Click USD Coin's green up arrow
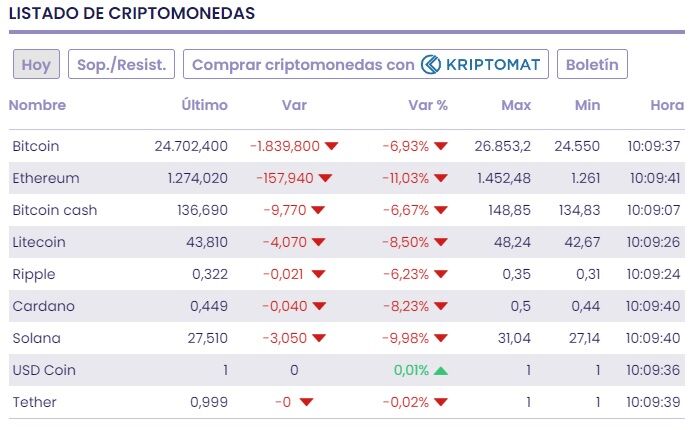 441,370
